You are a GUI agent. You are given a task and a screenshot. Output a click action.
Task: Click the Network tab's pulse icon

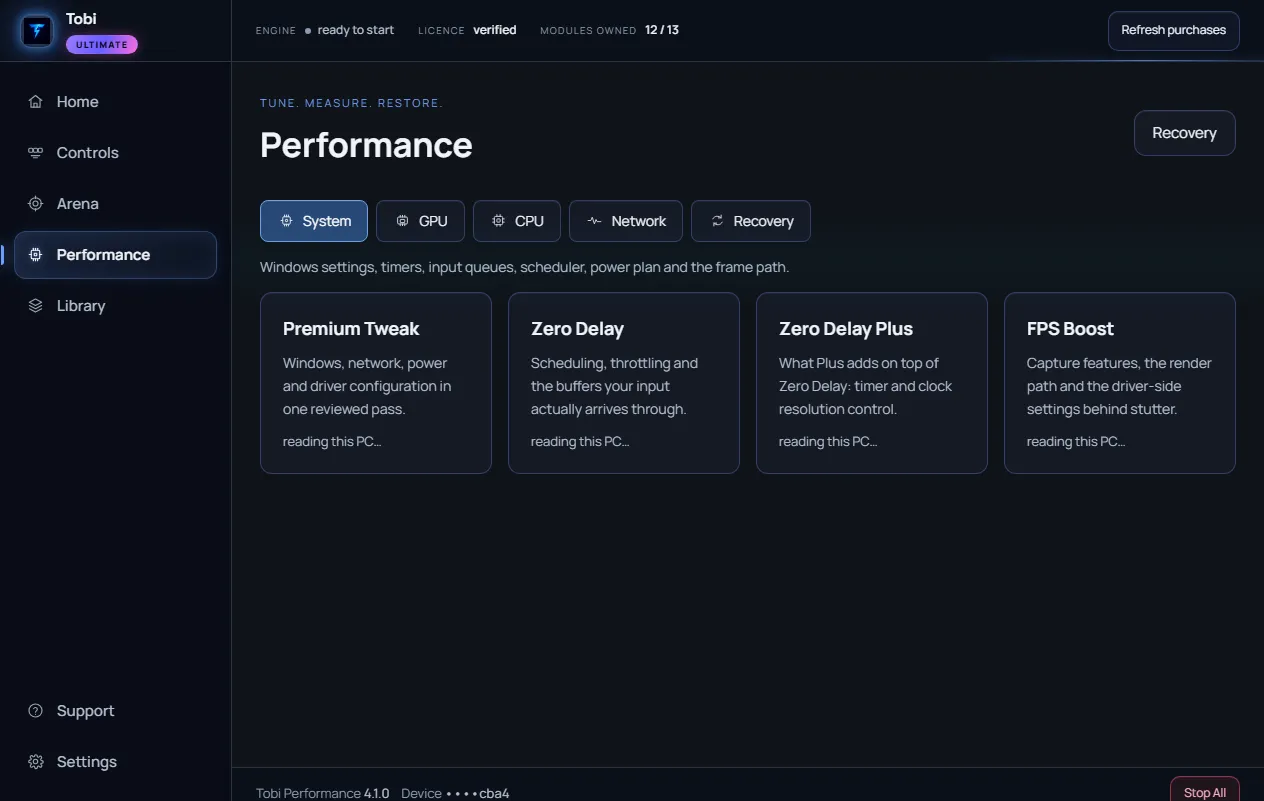(594, 221)
